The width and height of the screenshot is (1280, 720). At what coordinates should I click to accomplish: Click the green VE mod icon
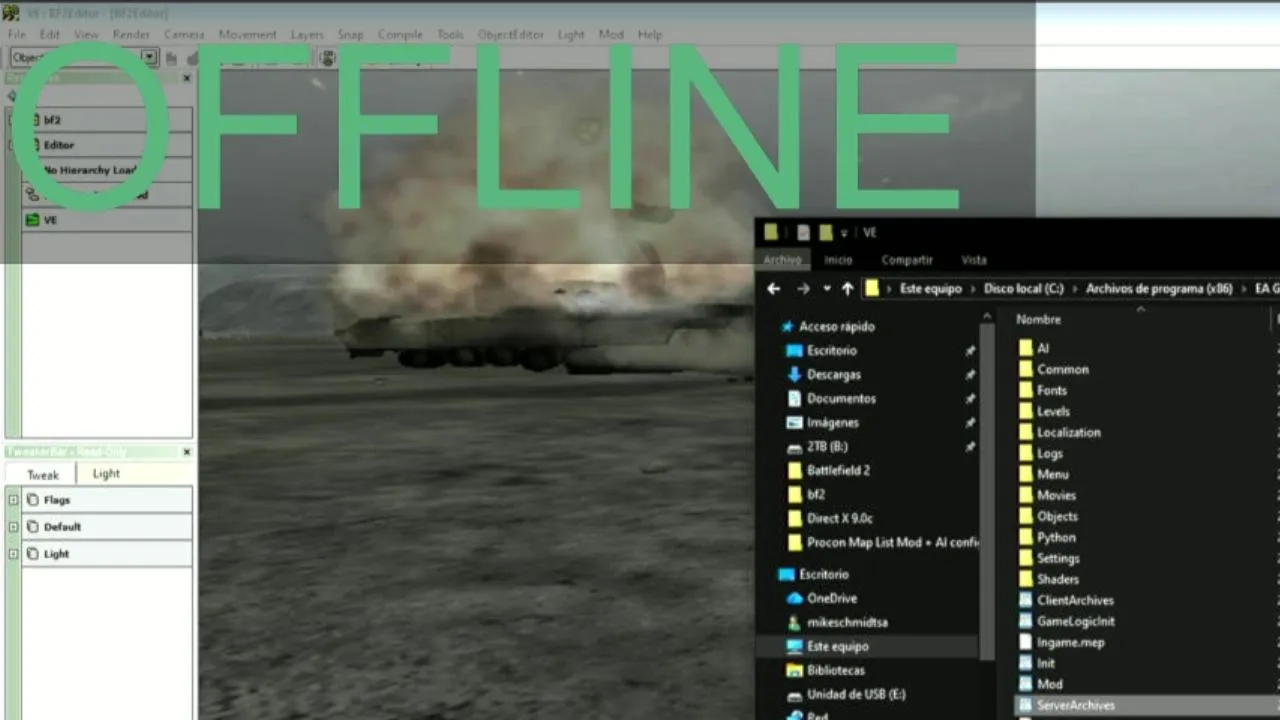[x=32, y=220]
